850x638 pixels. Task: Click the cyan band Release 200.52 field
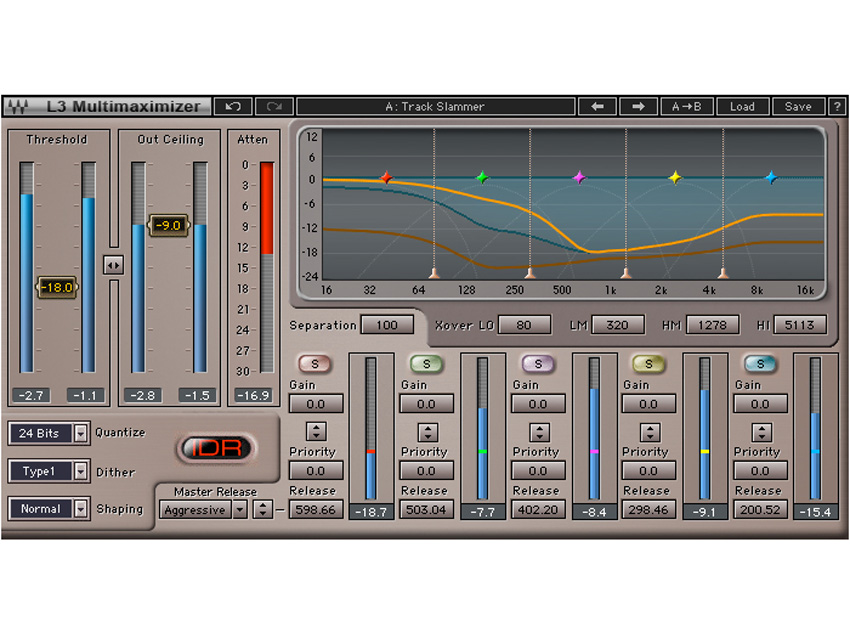761,510
